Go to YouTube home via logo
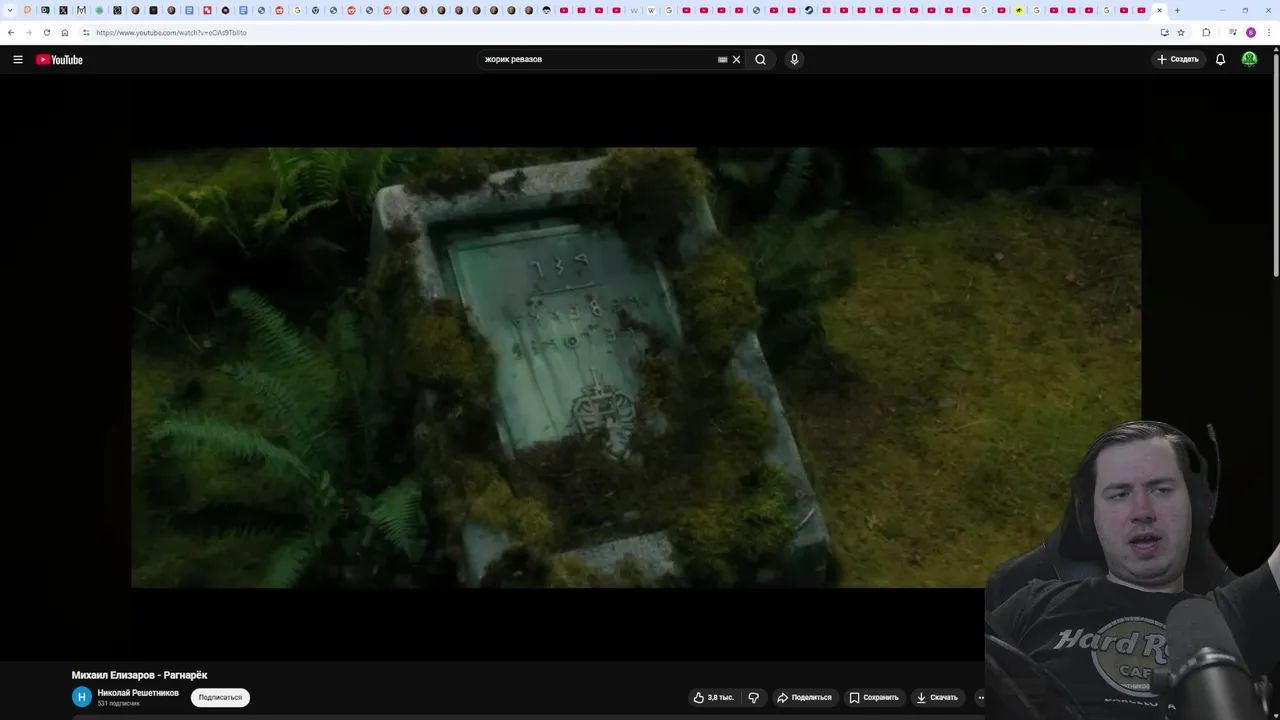The image size is (1280, 720). coord(59,59)
